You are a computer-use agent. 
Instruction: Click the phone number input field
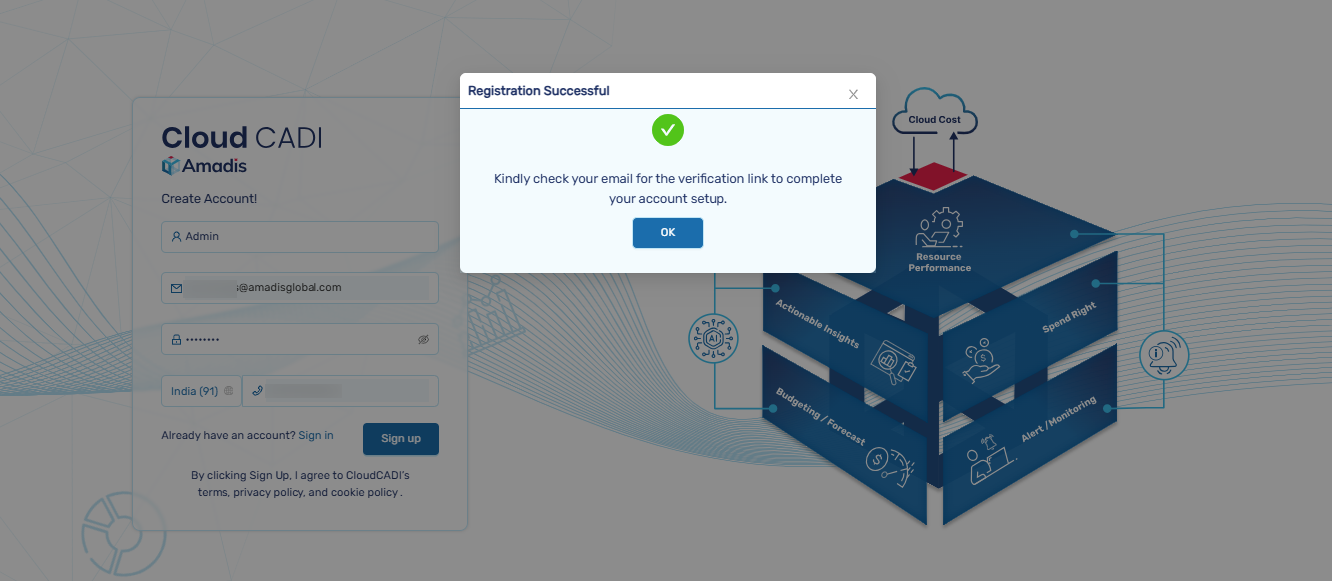341,391
